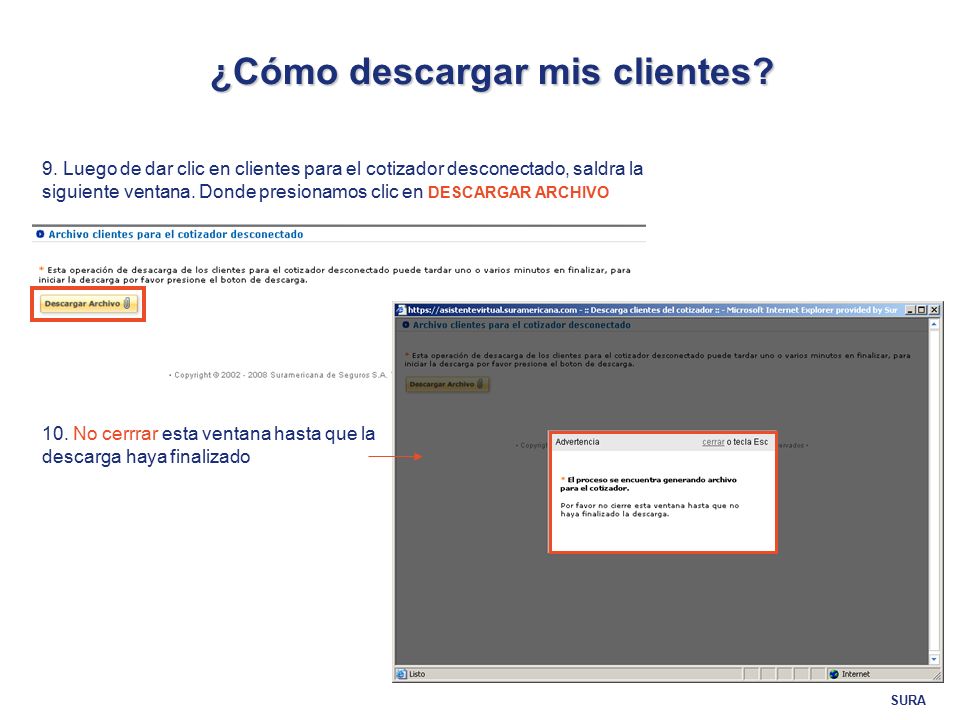Click the scroll down arrow in the browser window

(x=934, y=659)
